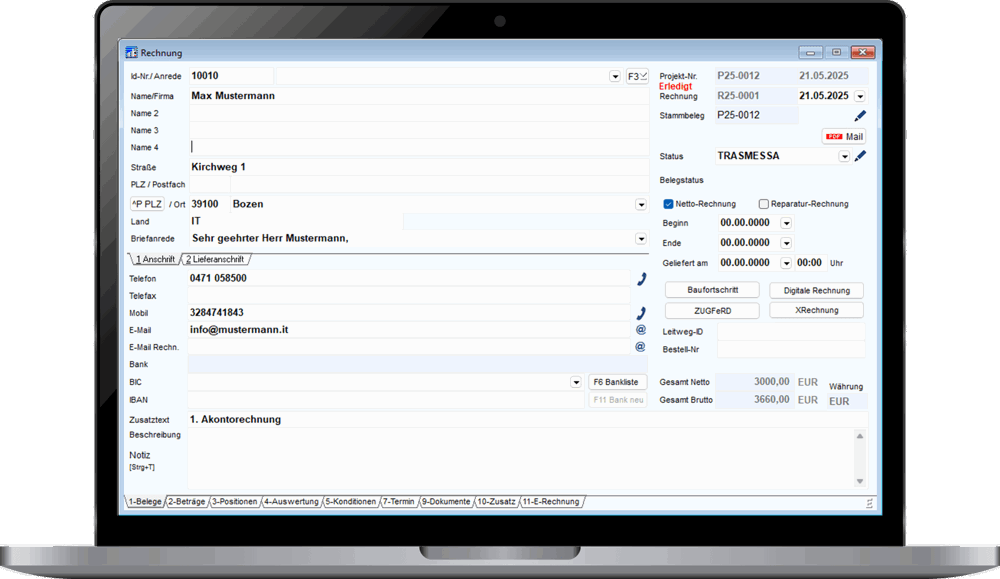Edit Stammbeleg with the pencil icon

[x=860, y=116]
